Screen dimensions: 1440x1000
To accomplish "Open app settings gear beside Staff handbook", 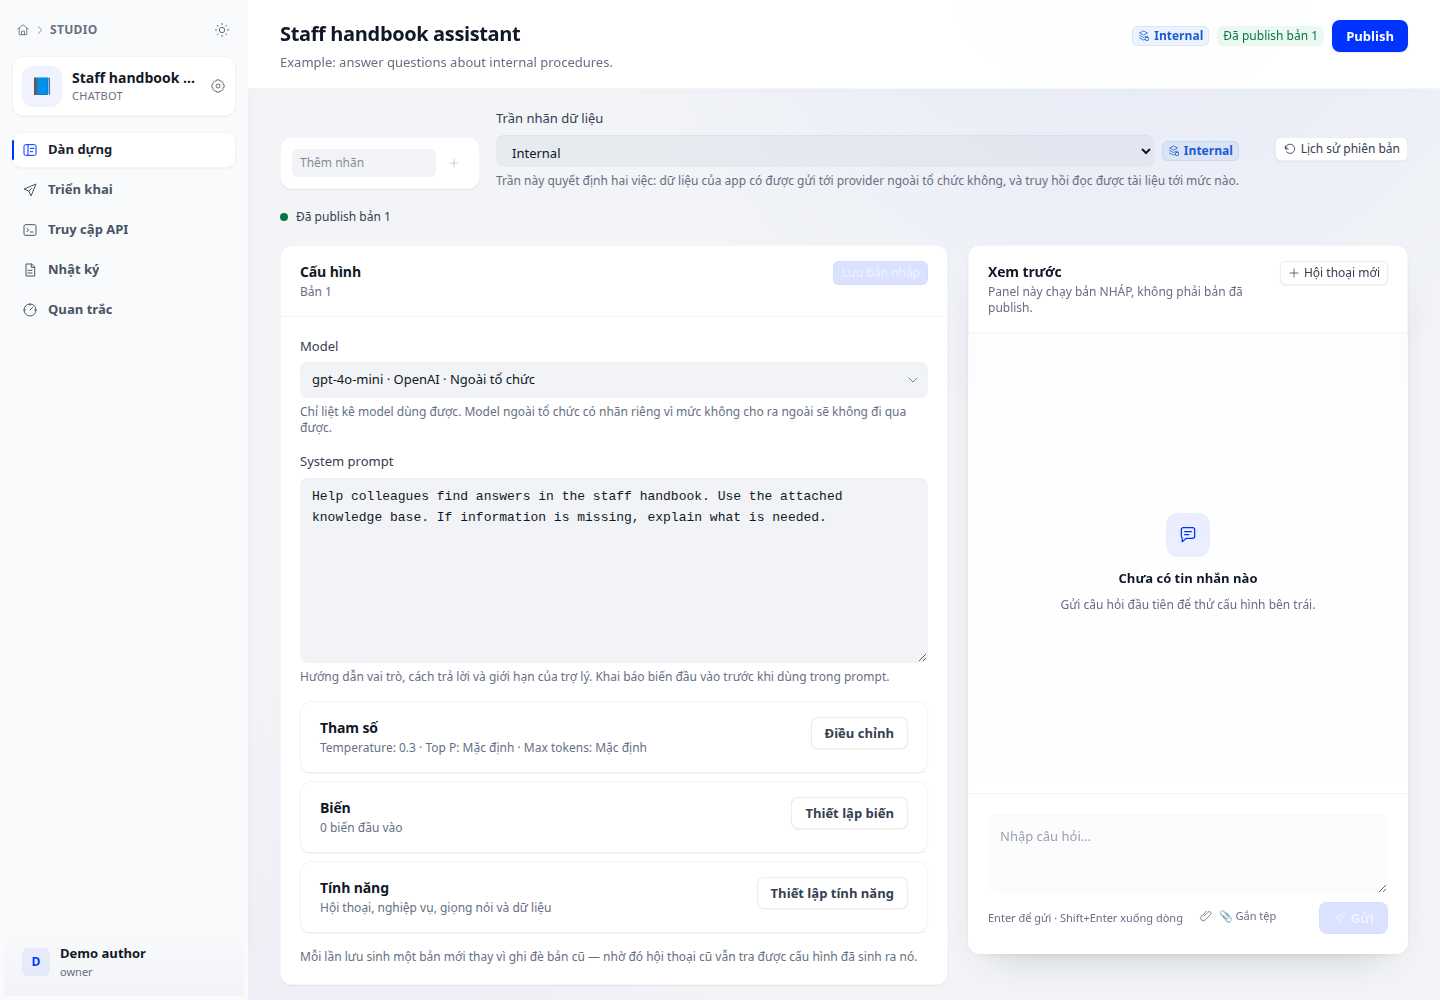I will [218, 86].
